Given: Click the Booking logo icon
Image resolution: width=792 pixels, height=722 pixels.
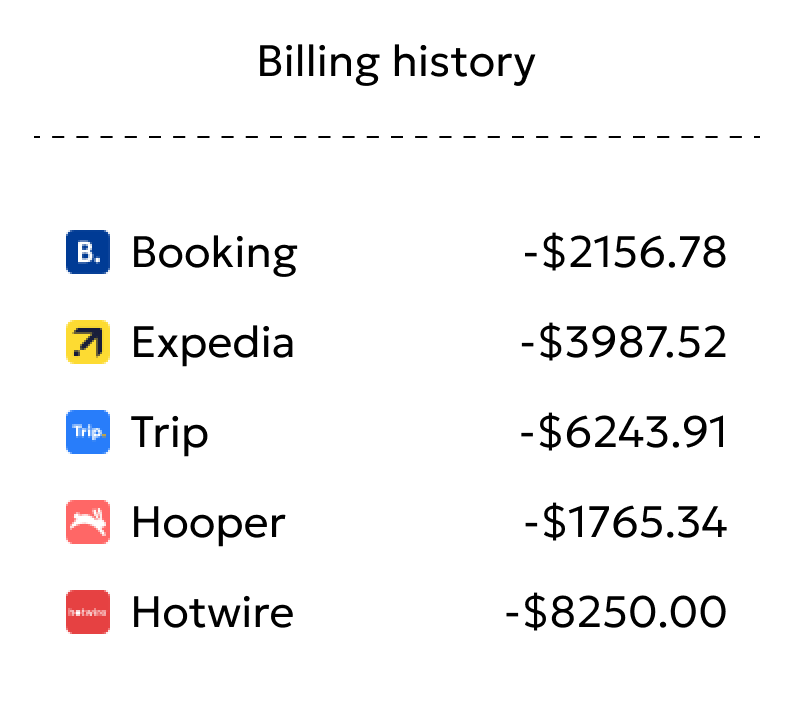Looking at the screenshot, I should click(88, 252).
